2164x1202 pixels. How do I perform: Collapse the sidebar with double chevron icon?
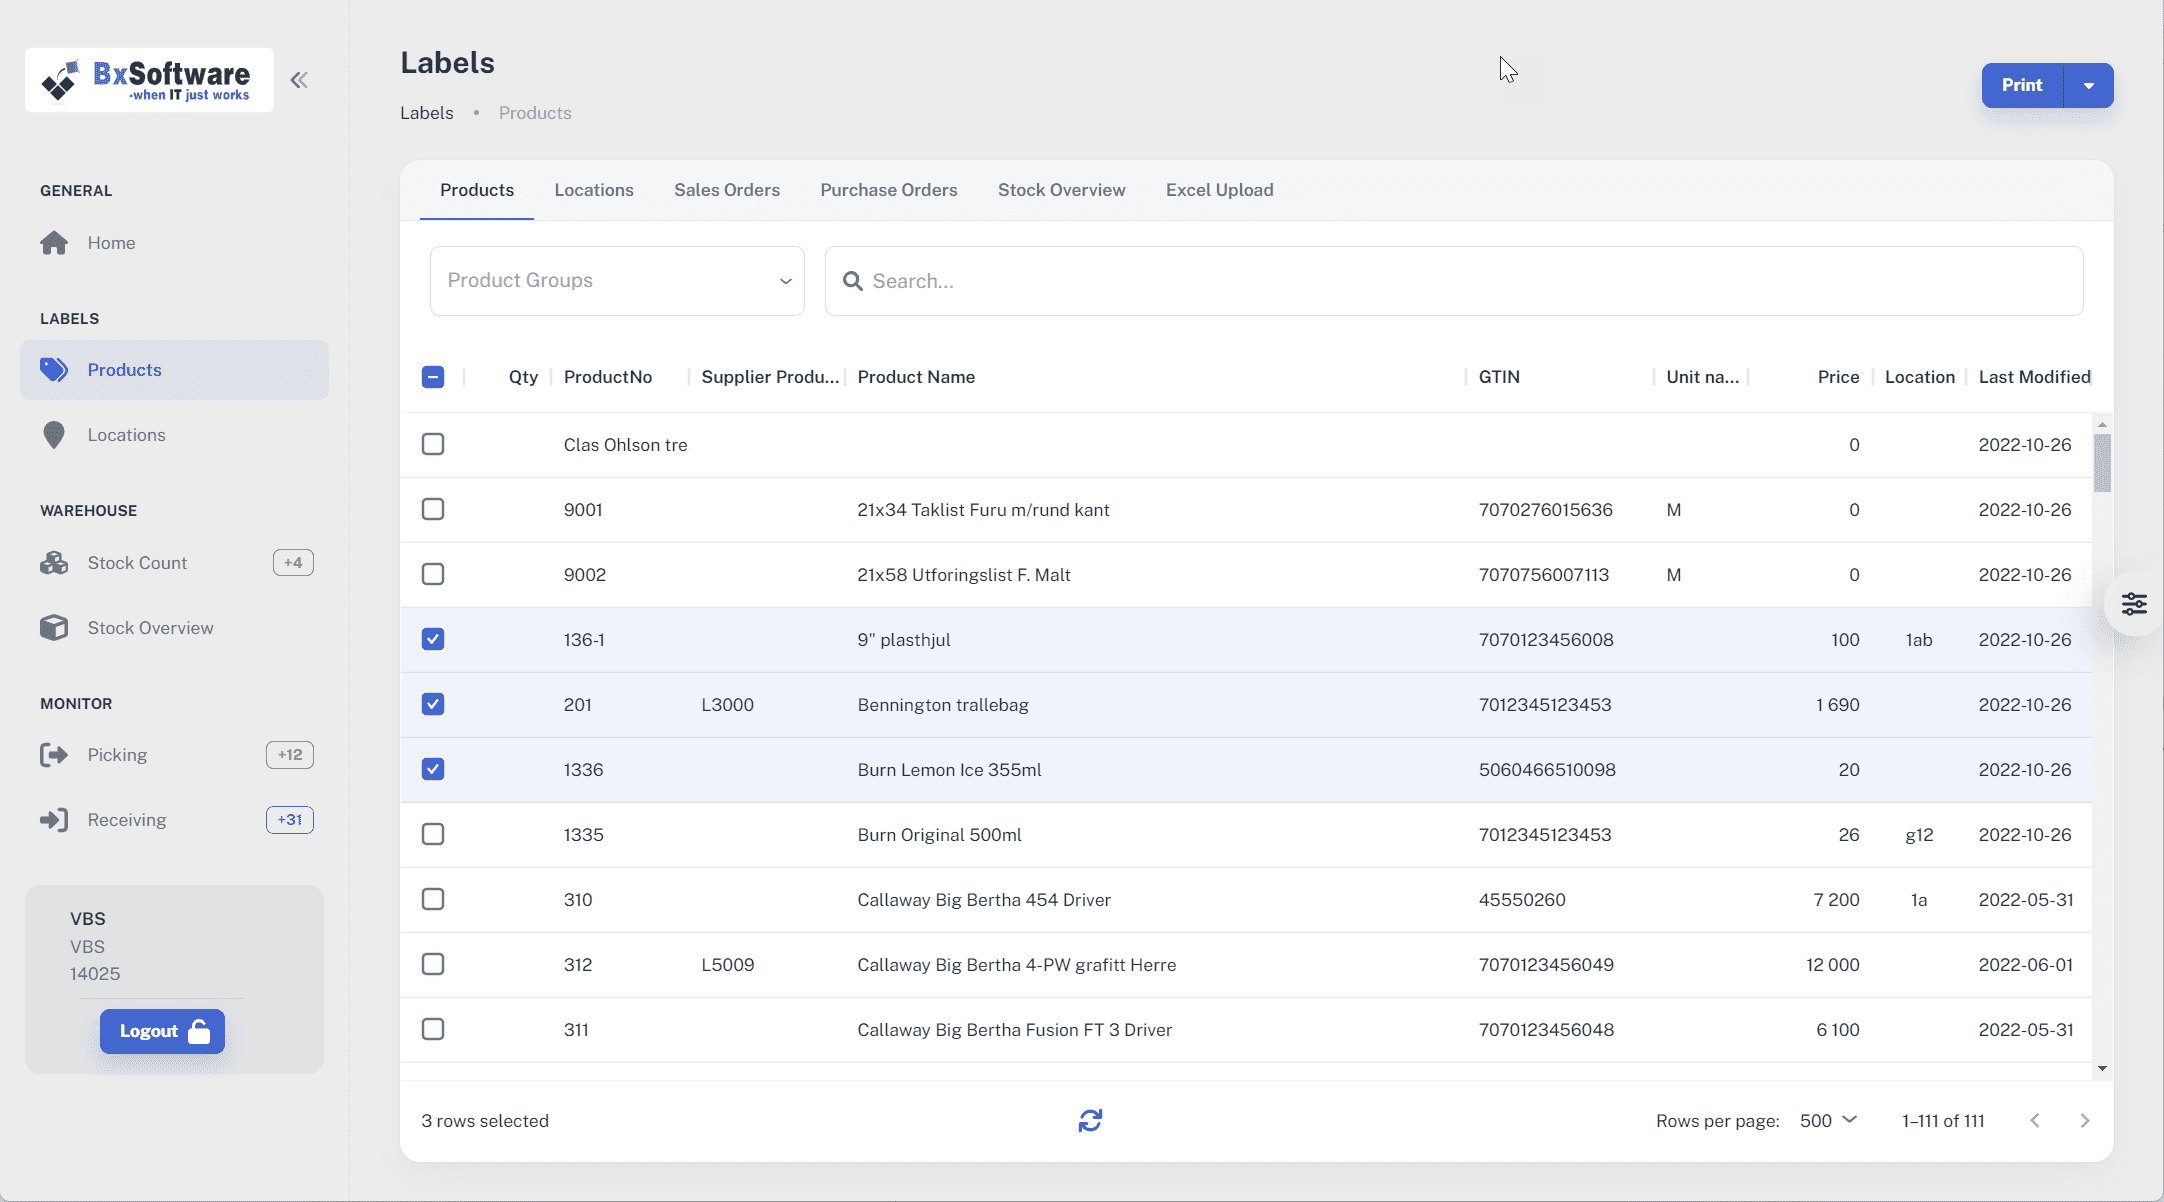299,80
